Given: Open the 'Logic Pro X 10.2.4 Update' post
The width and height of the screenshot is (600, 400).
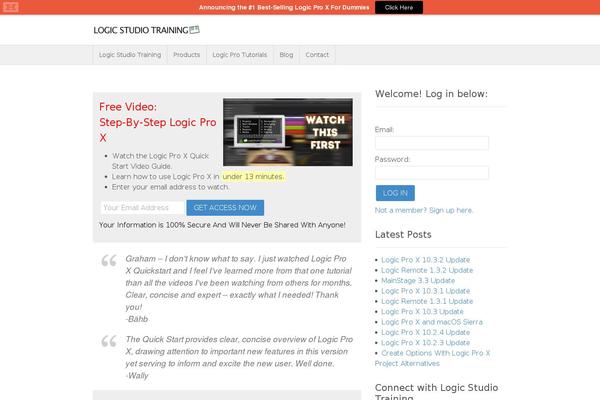Looking at the screenshot, I should point(426,332).
